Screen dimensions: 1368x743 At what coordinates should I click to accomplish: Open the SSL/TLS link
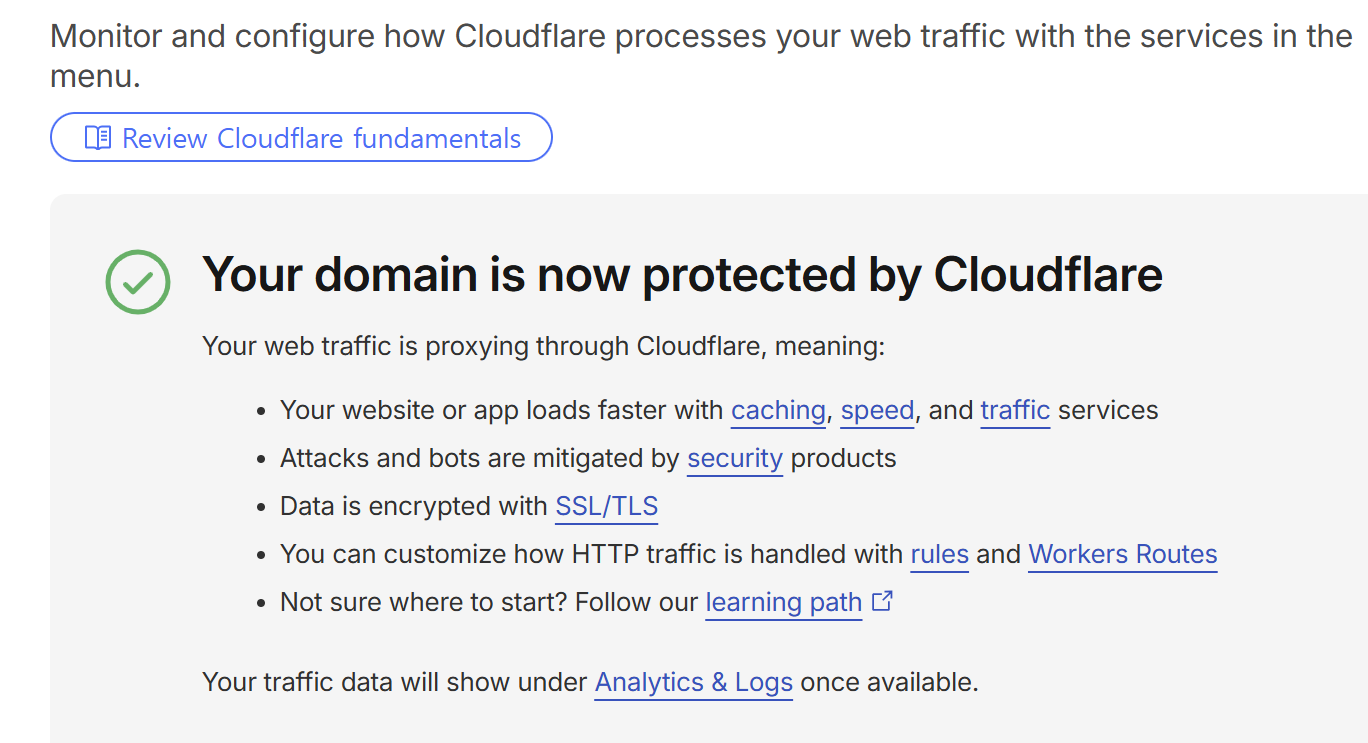click(x=606, y=506)
